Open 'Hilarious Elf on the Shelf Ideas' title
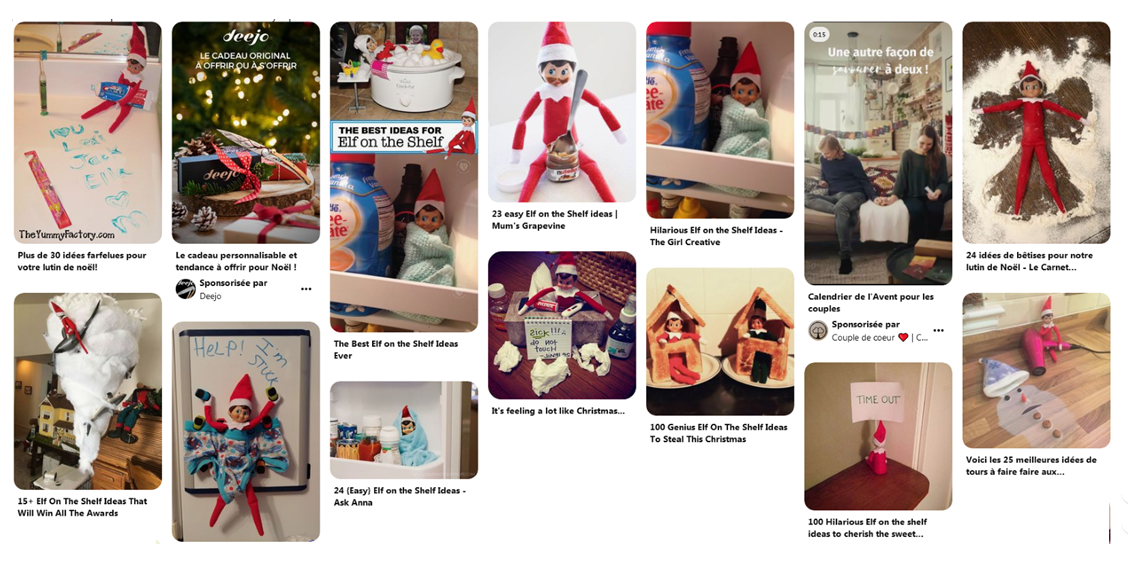 click(716, 236)
